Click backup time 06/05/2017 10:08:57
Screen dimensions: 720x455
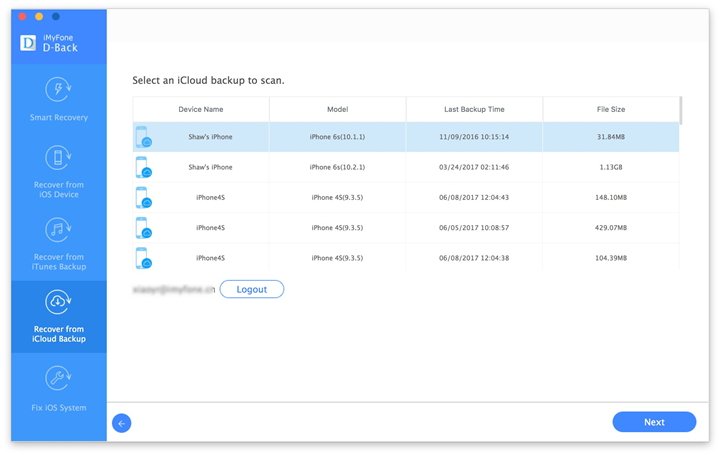[474, 228]
